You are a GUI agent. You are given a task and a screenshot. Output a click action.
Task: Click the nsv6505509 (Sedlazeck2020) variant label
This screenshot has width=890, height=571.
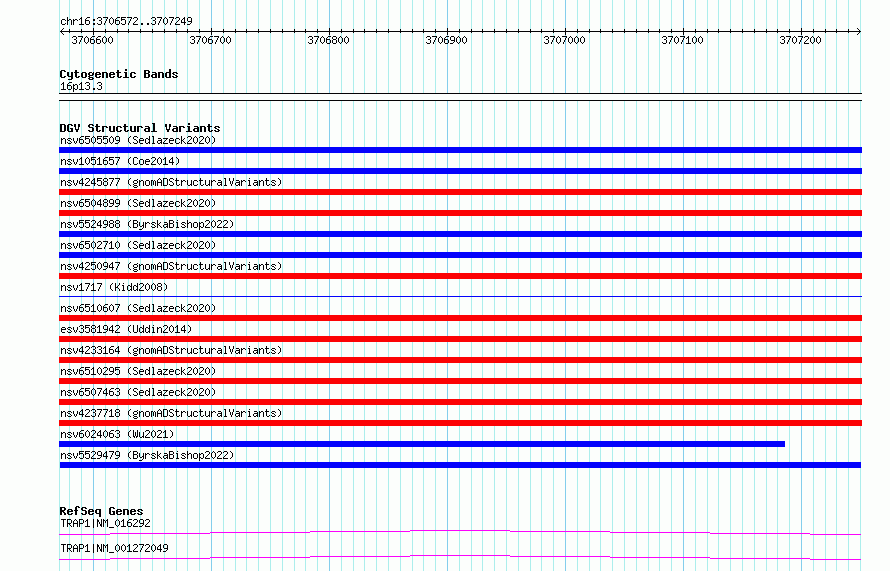138,140
